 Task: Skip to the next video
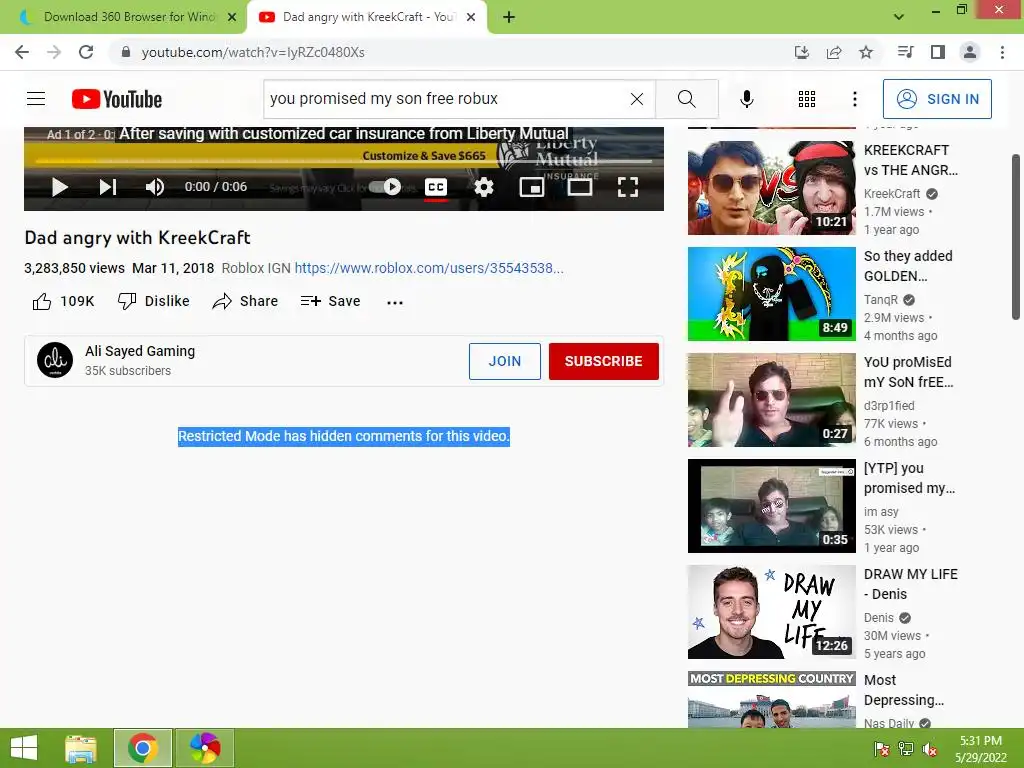pyautogui.click(x=108, y=187)
